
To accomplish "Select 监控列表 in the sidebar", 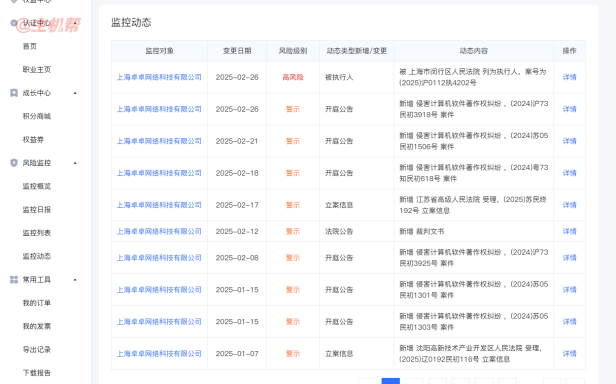I will click(x=37, y=233).
